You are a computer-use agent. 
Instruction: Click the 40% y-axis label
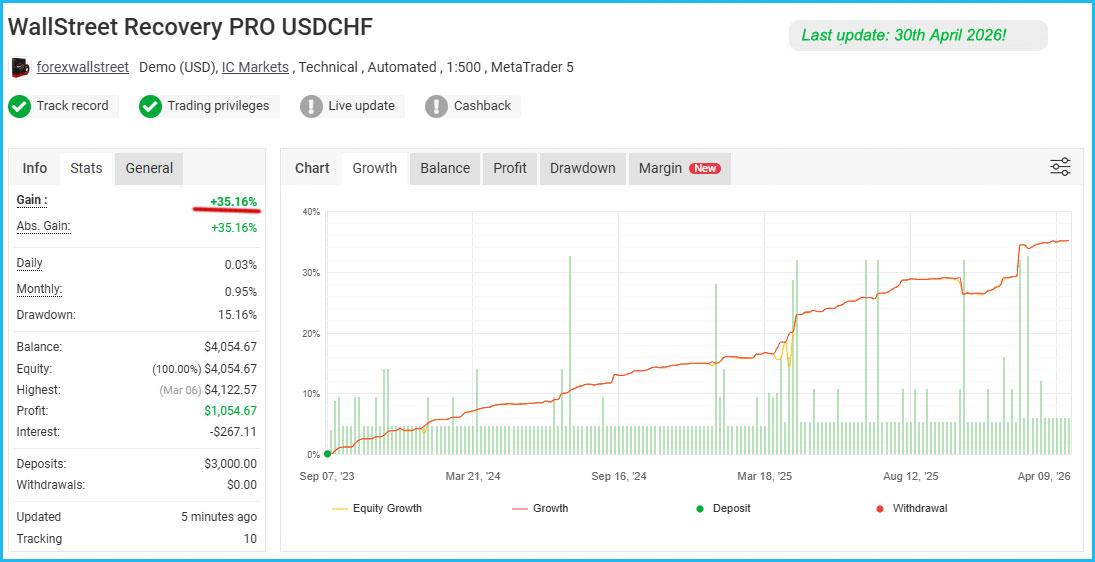(x=311, y=212)
